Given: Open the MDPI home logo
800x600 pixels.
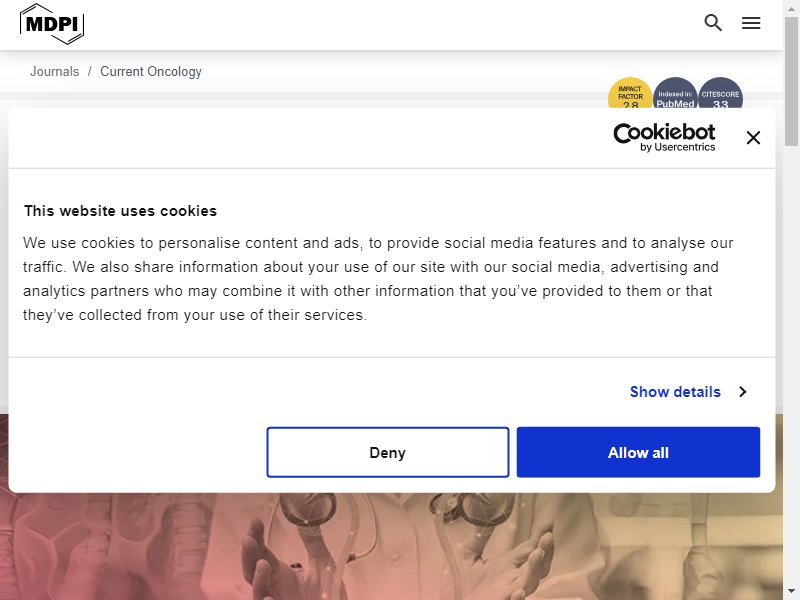Looking at the screenshot, I should [52, 24].
